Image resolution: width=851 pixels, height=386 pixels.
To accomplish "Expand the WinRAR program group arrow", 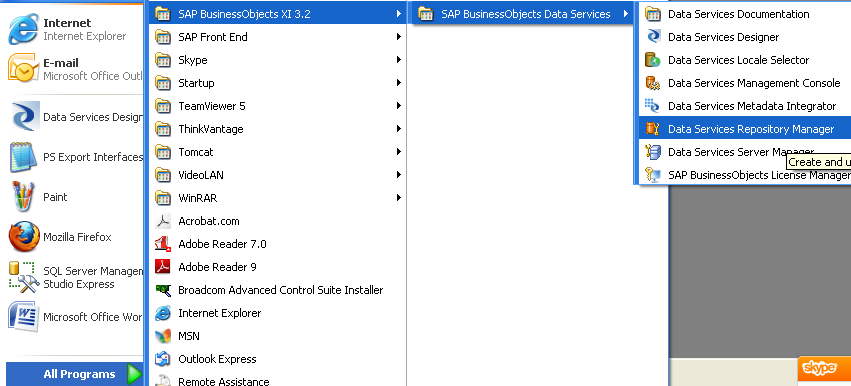I will (399, 198).
